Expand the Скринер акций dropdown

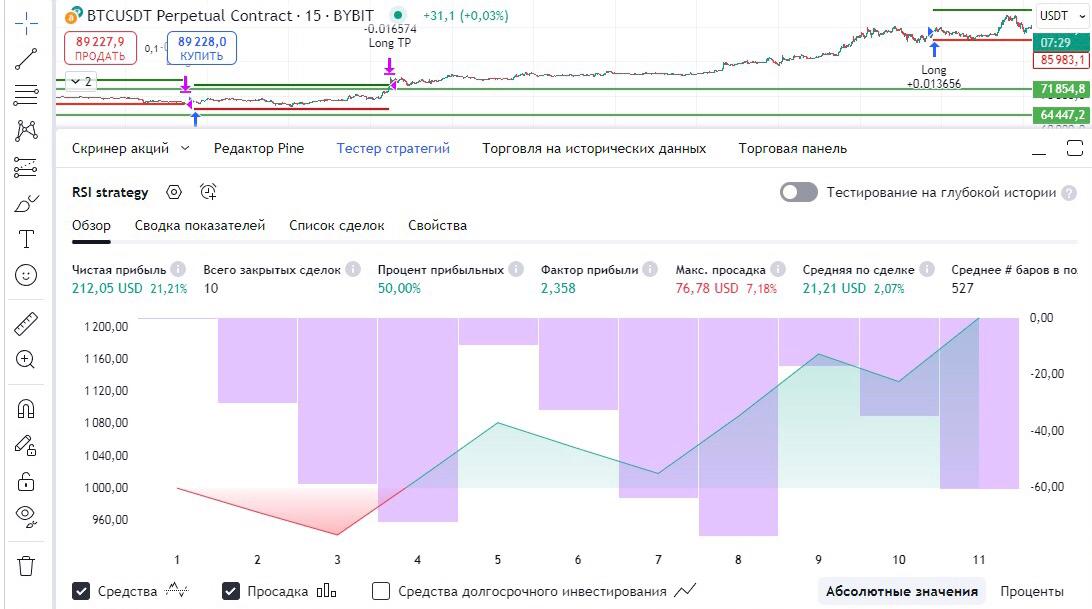click(x=184, y=149)
